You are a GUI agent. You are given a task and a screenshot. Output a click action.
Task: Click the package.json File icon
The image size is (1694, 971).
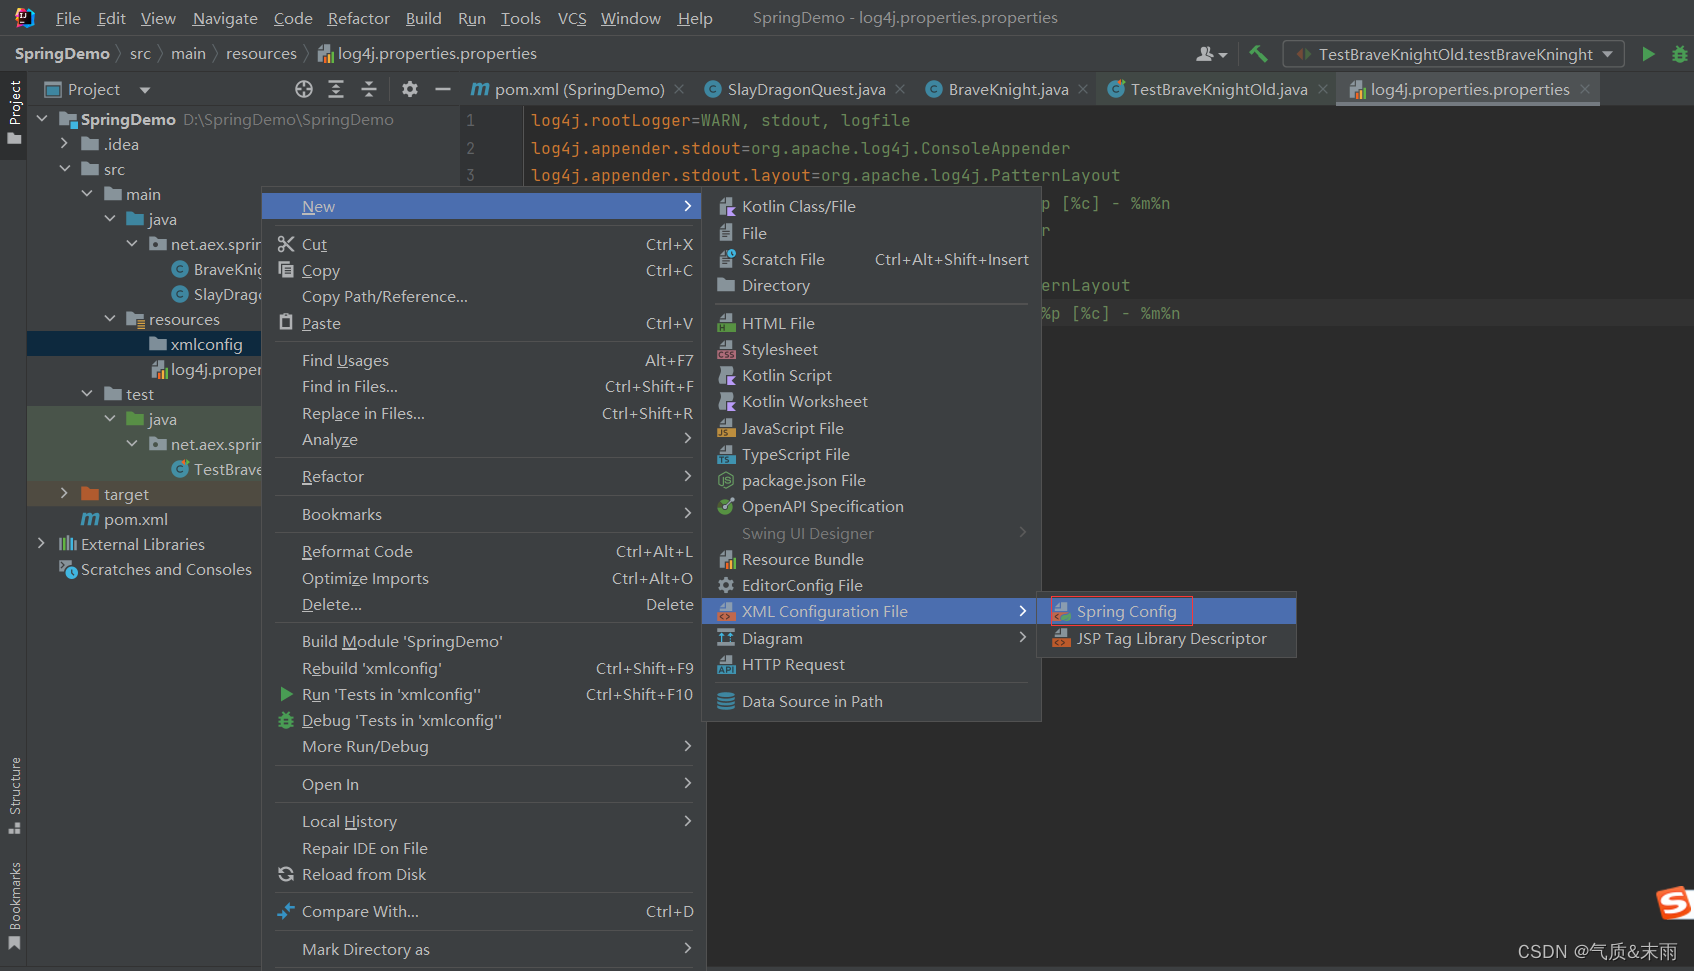tap(727, 480)
